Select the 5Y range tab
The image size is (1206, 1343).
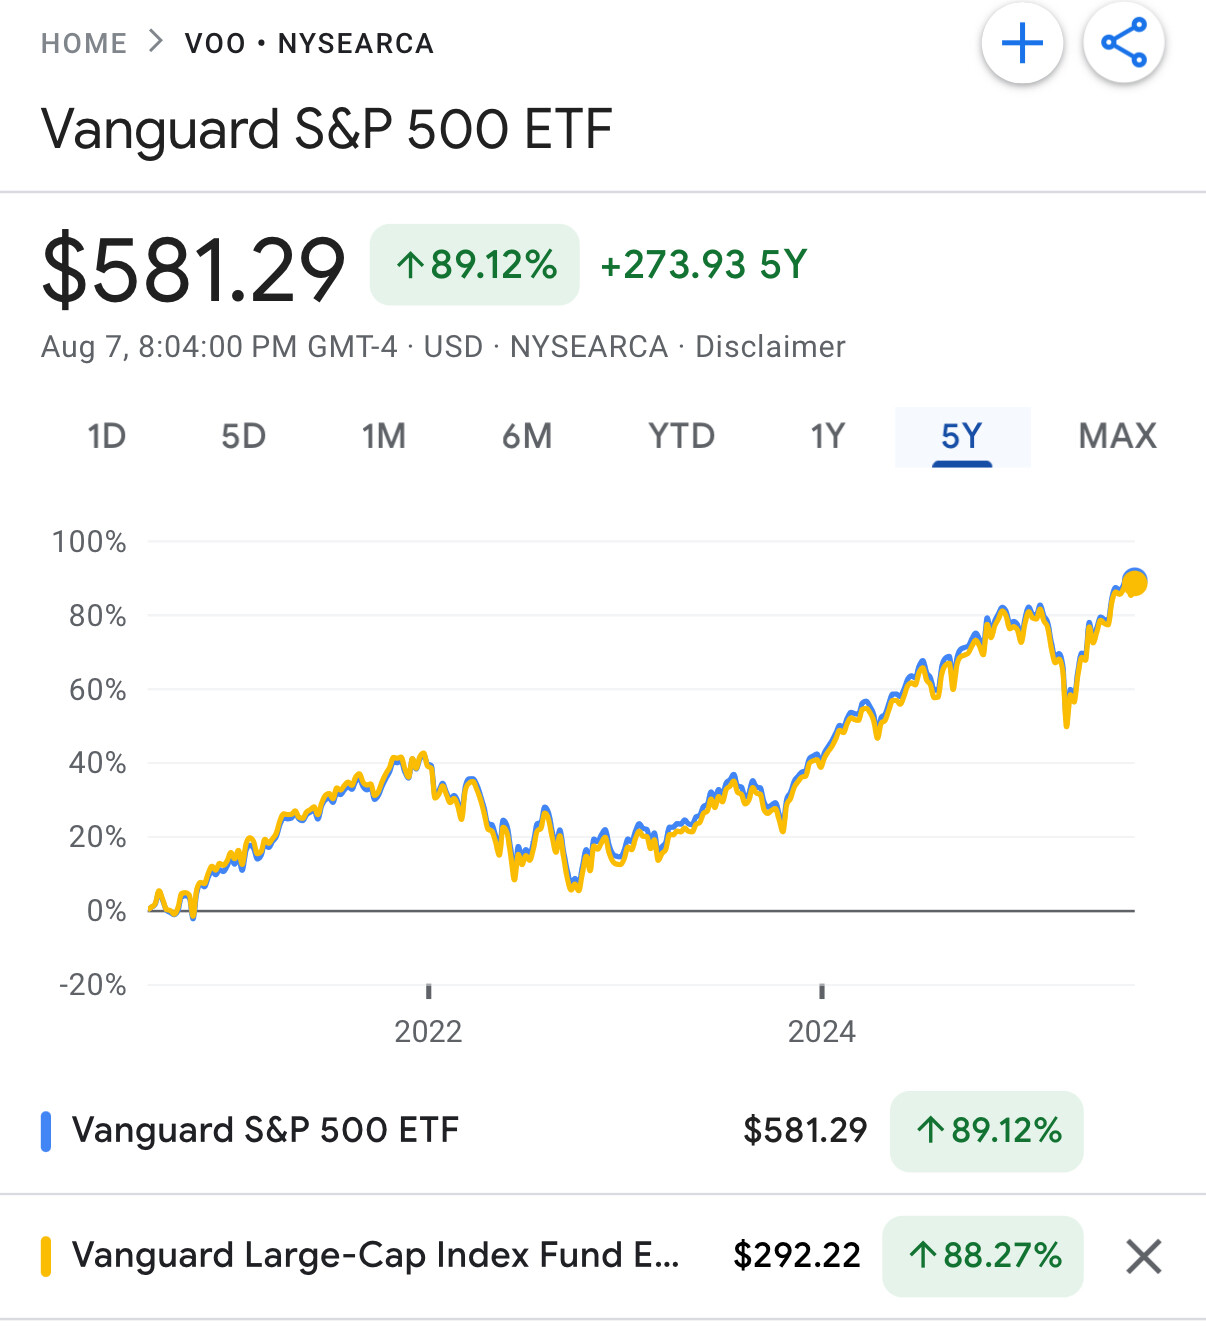click(x=961, y=436)
